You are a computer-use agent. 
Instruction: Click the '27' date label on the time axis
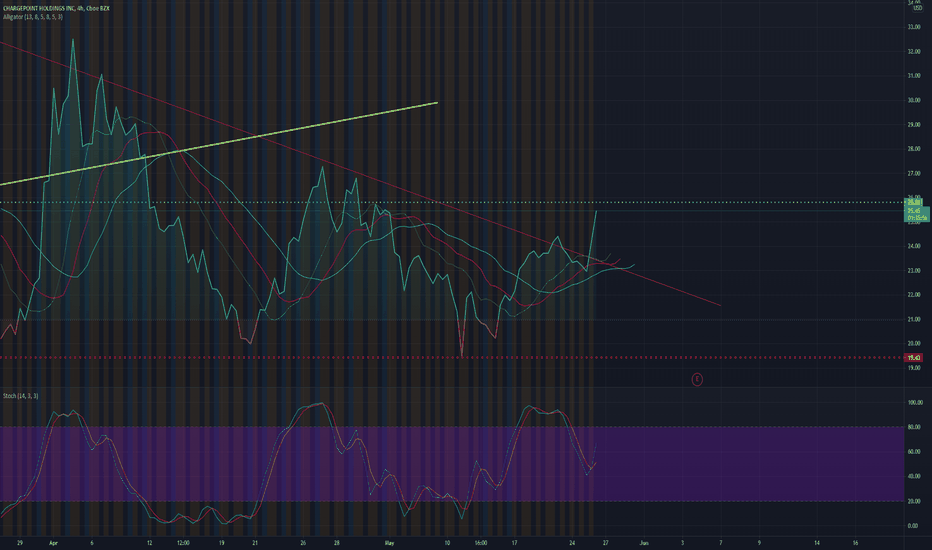point(606,543)
